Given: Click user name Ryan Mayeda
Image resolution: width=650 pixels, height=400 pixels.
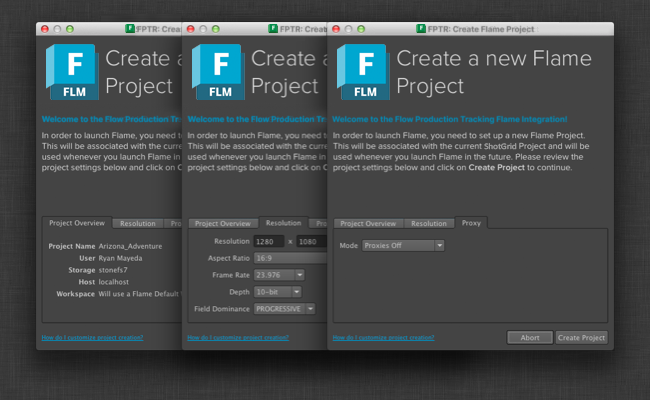Looking at the screenshot, I should pyautogui.click(x=120, y=258).
